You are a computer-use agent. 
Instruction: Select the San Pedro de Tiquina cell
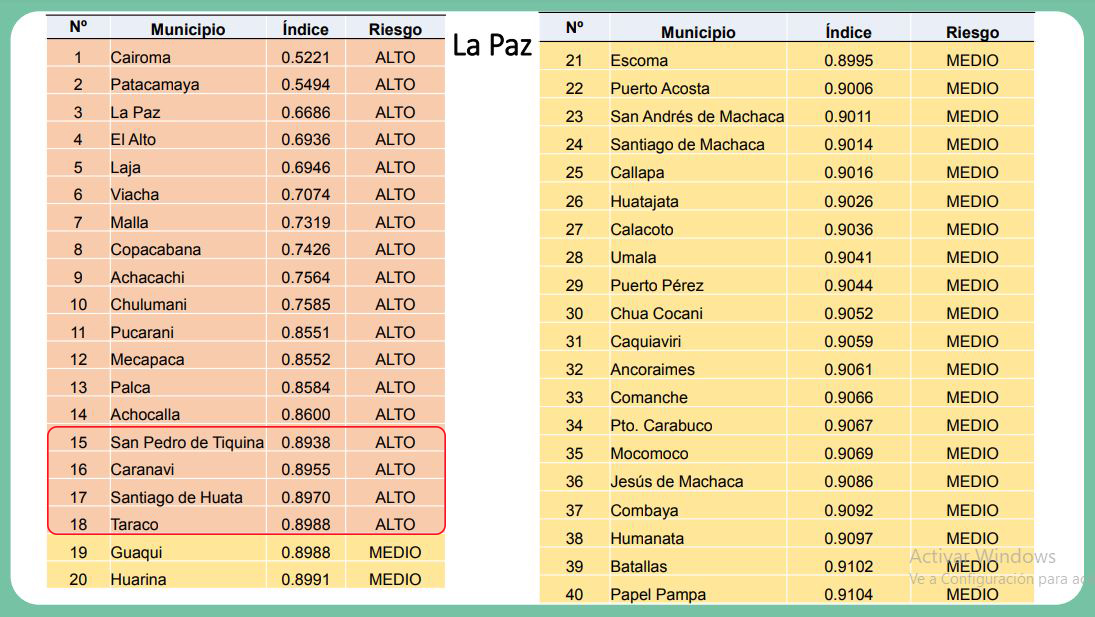(187, 442)
